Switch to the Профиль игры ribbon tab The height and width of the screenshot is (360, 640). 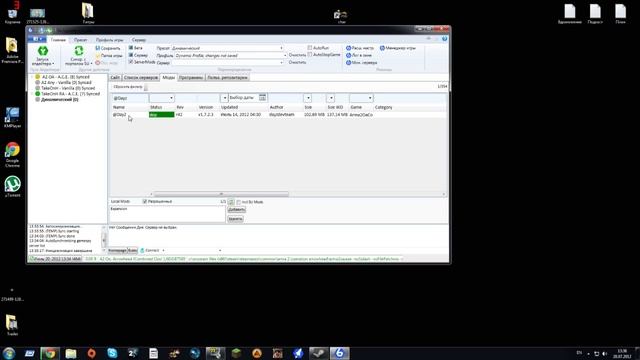tap(109, 40)
